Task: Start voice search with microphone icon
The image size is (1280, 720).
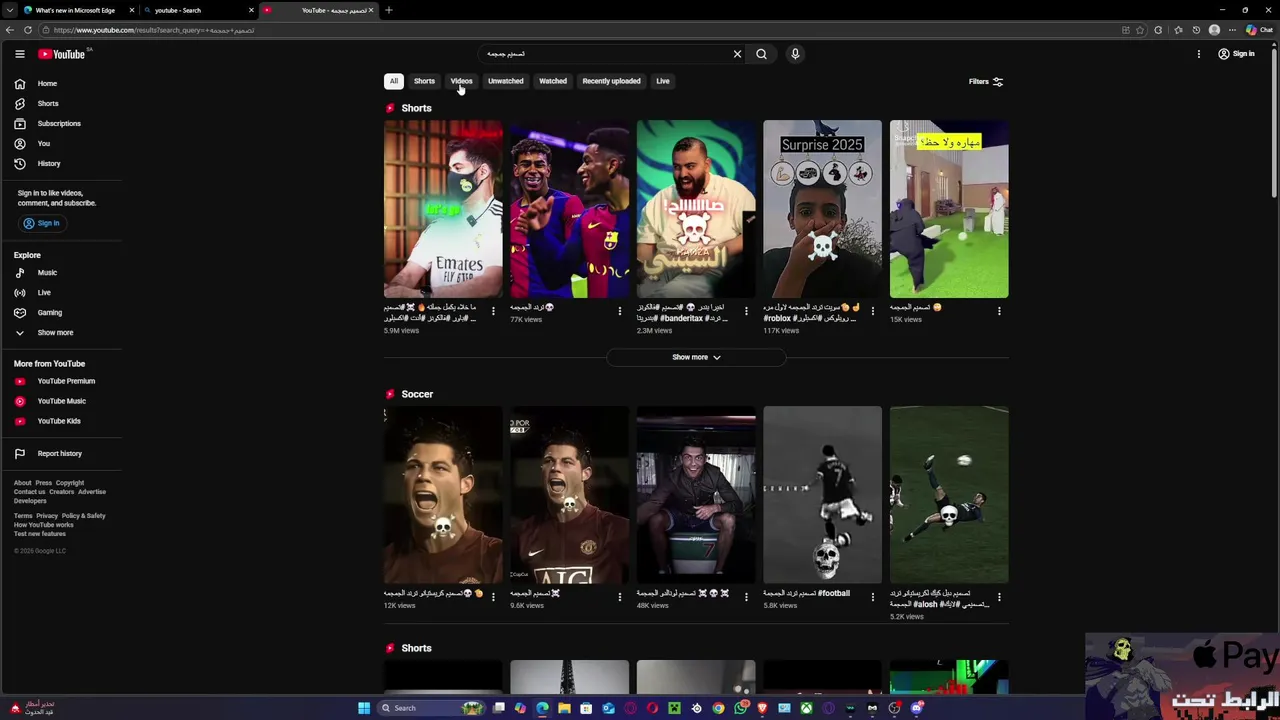Action: tap(795, 54)
